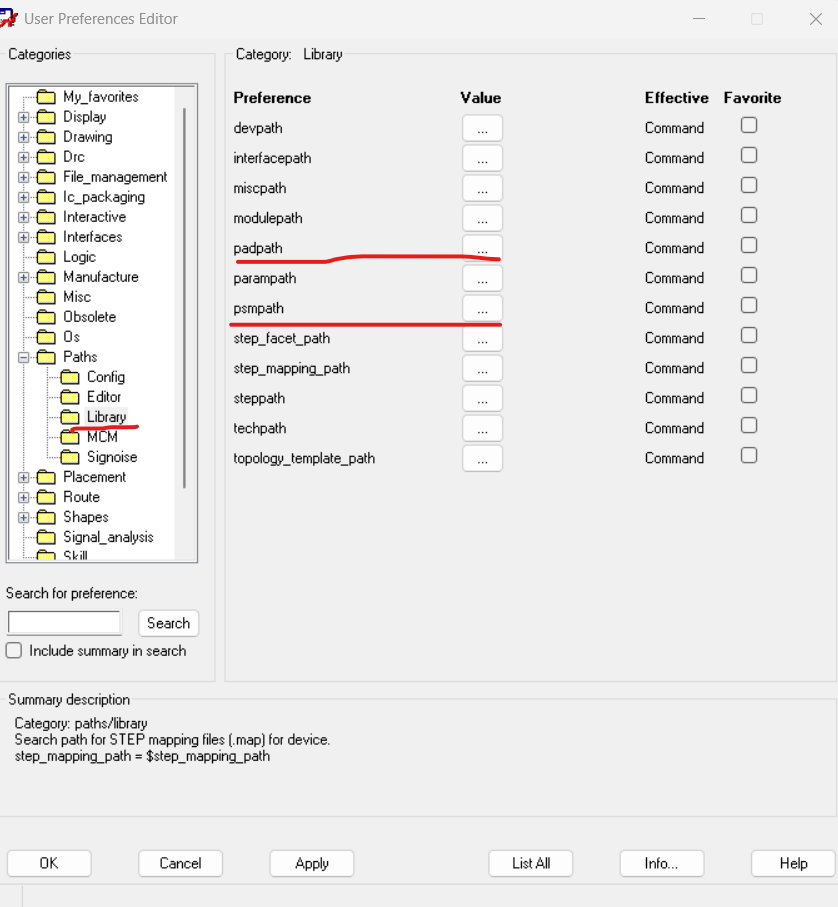Mark interfacepath as favorite

749,155
